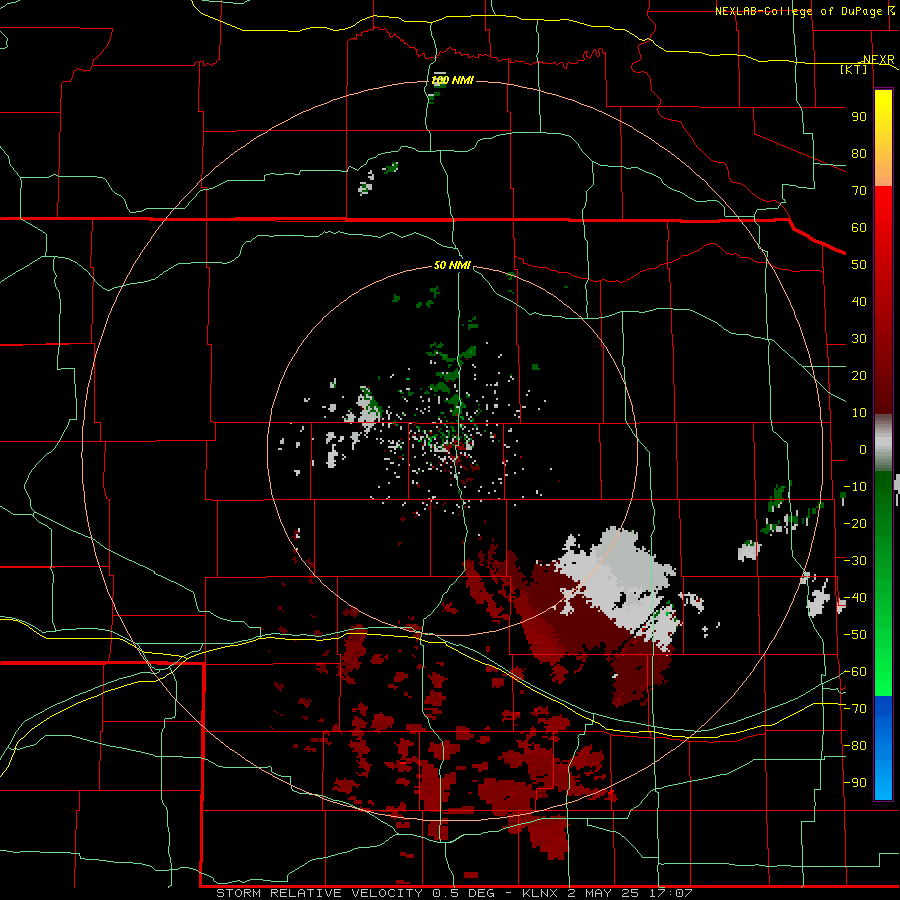Select the positive 60 knot scale label
This screenshot has width=900, height=900.
(859, 227)
